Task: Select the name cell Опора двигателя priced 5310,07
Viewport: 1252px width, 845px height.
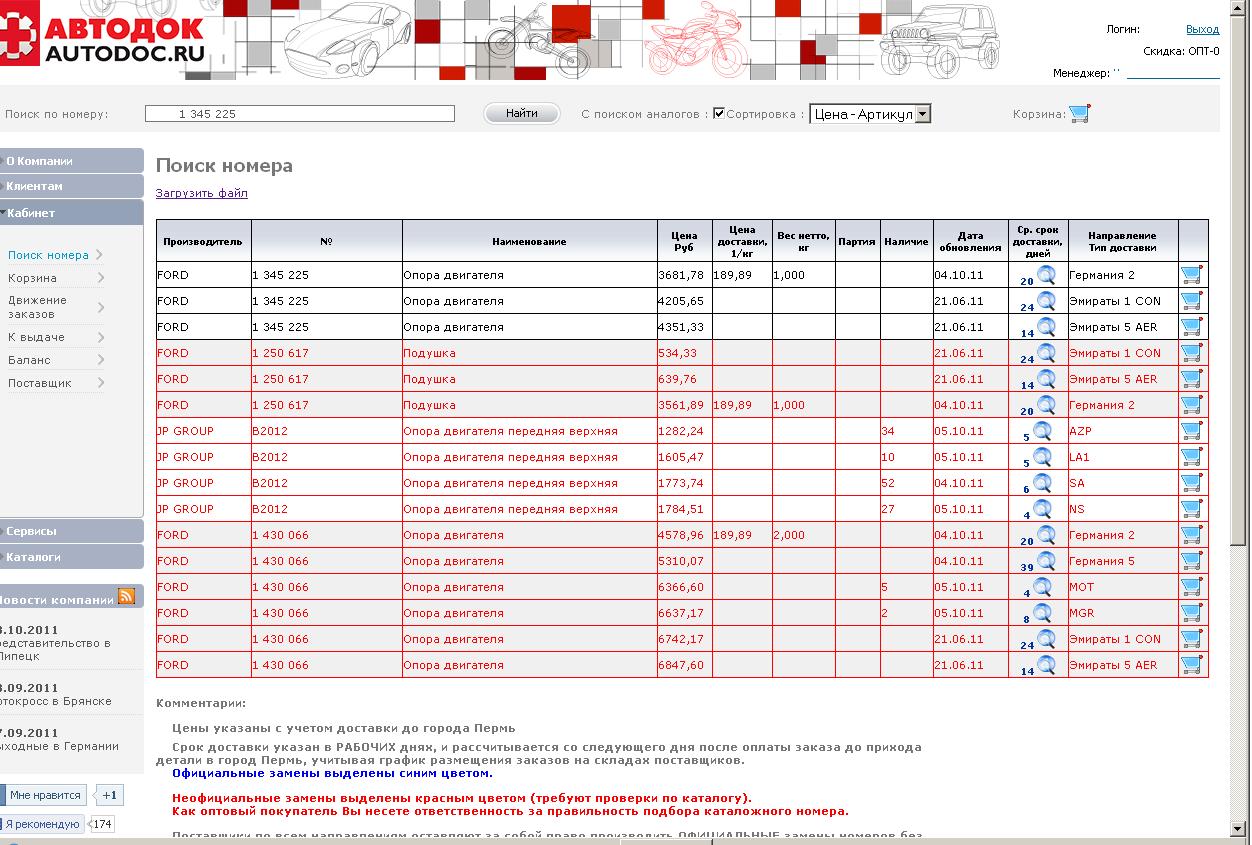Action: click(529, 561)
